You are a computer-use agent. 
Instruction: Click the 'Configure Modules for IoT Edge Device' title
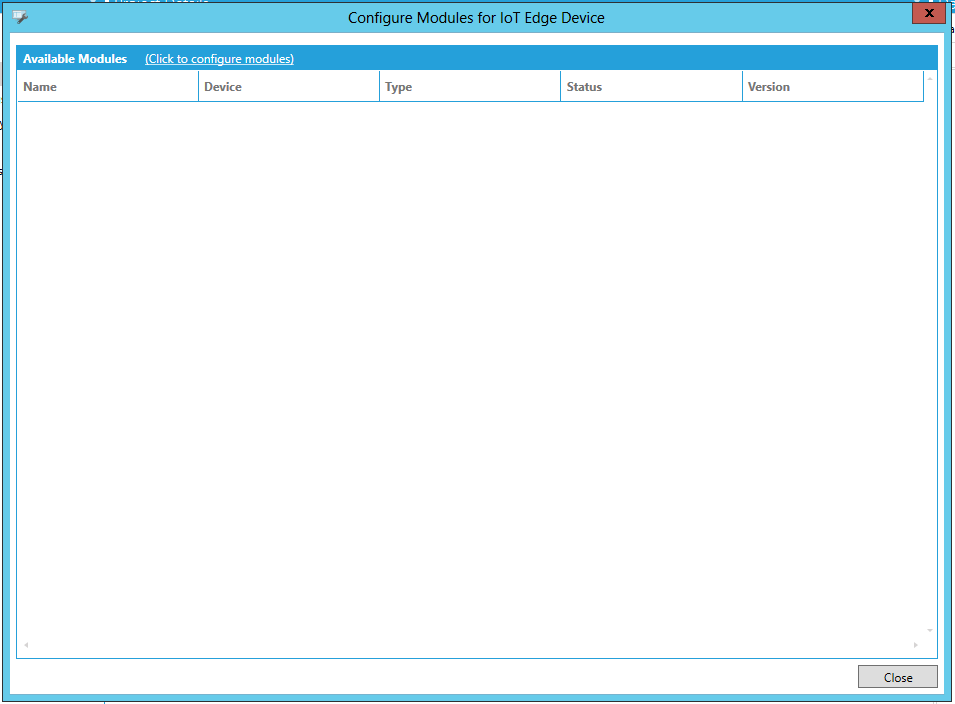pos(476,18)
